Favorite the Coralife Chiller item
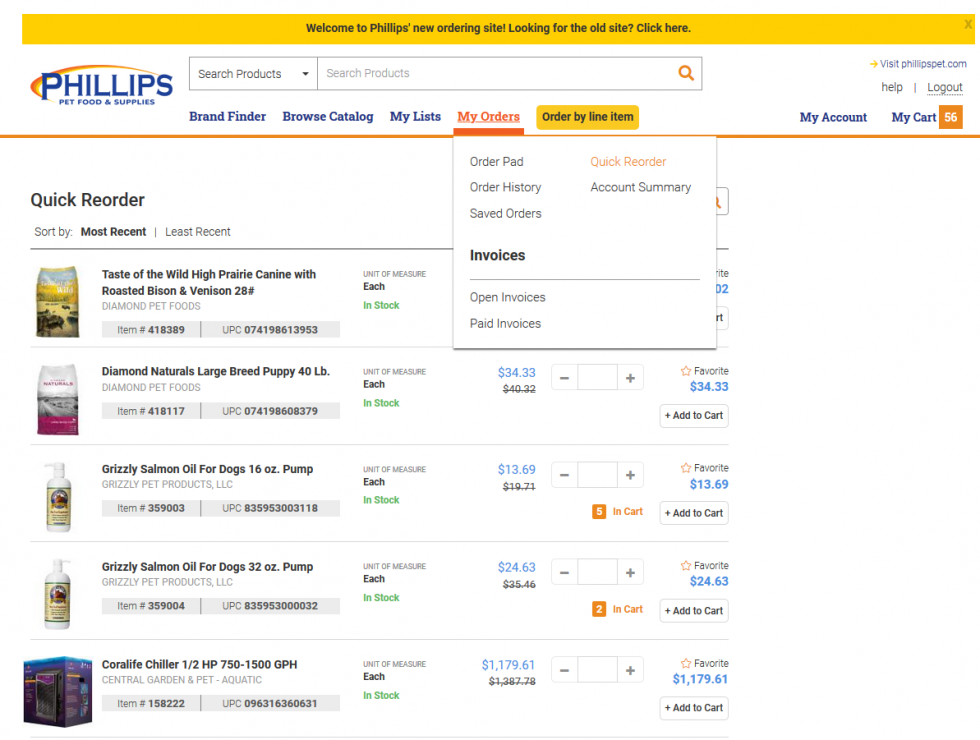Viewport: 980px width, 740px height. (x=704, y=663)
